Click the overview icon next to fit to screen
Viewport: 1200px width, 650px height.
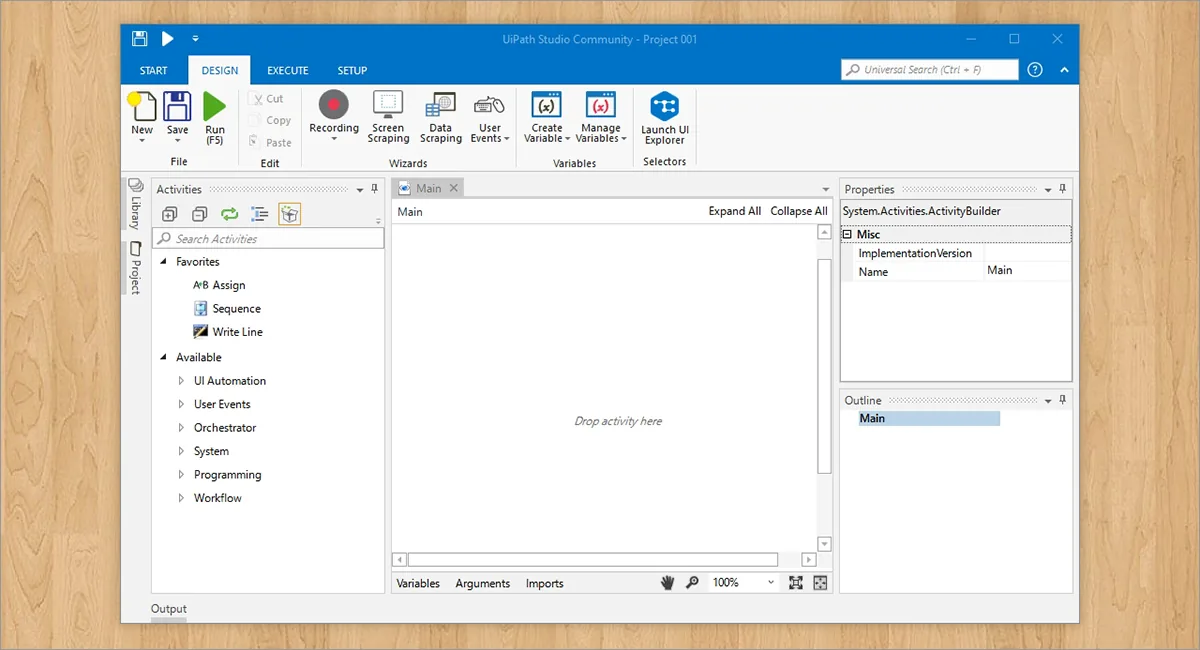pyautogui.click(x=820, y=583)
